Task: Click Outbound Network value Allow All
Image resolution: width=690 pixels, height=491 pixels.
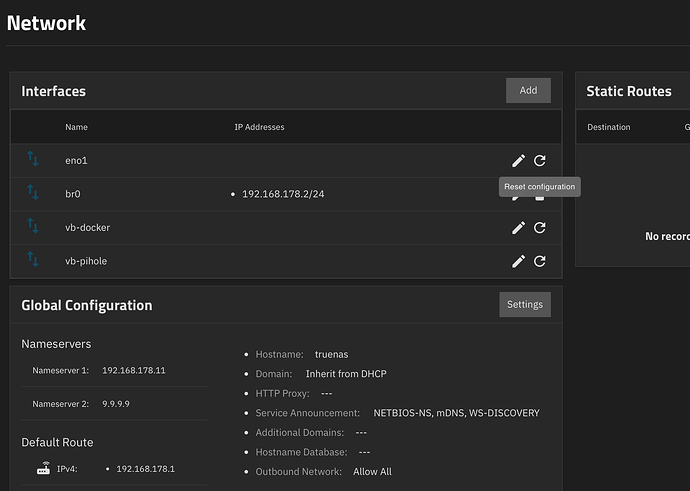Action: (372, 472)
